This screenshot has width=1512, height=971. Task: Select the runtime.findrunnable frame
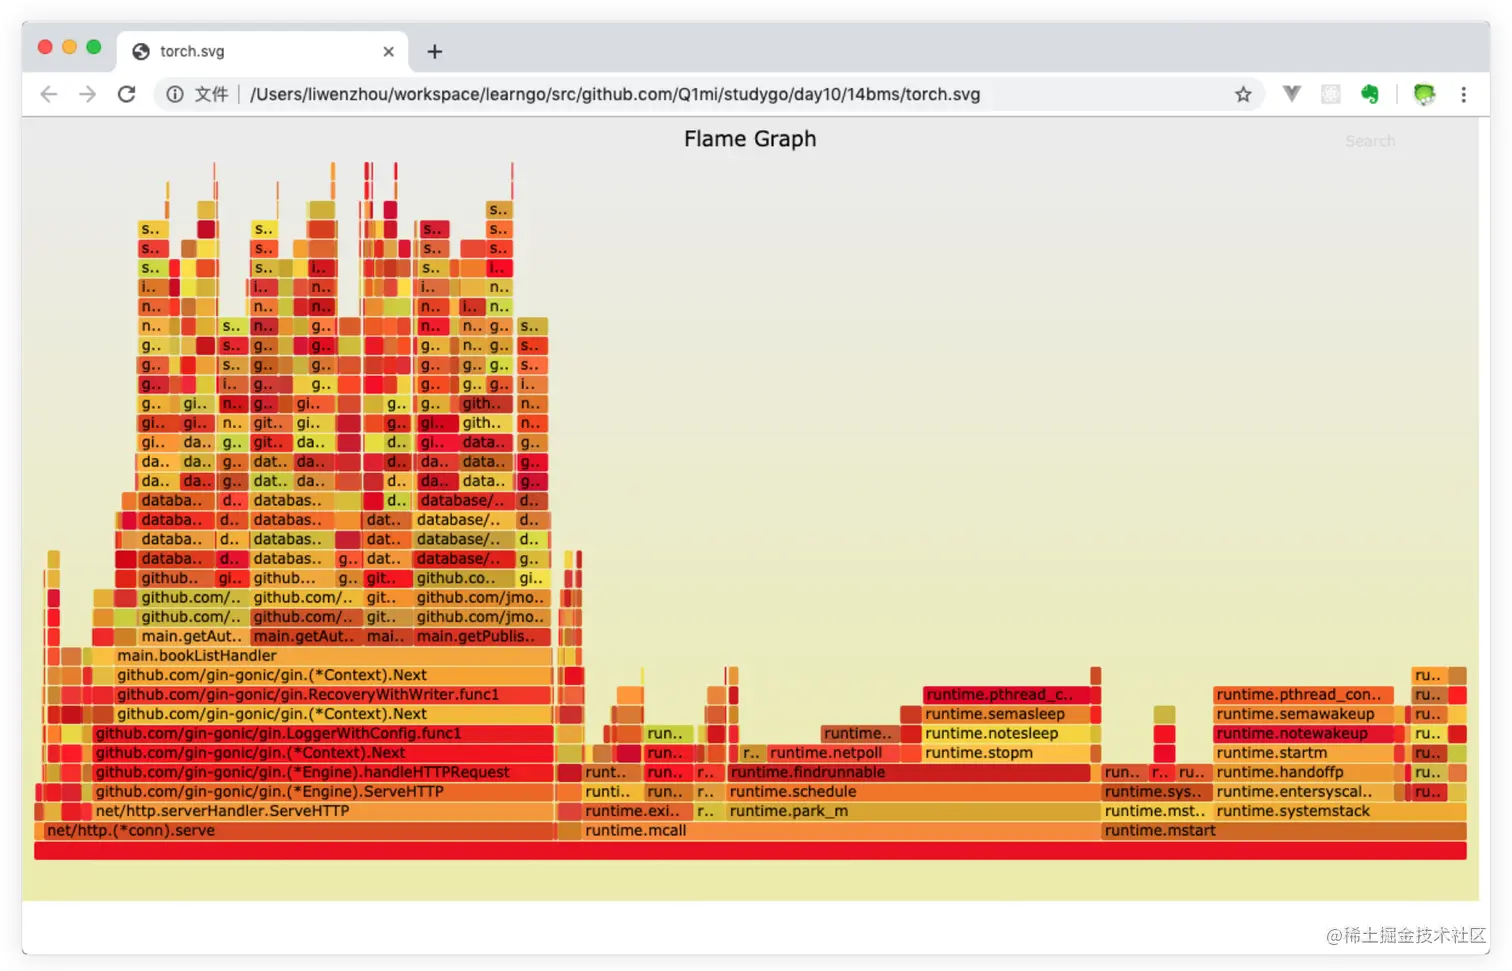click(x=908, y=772)
